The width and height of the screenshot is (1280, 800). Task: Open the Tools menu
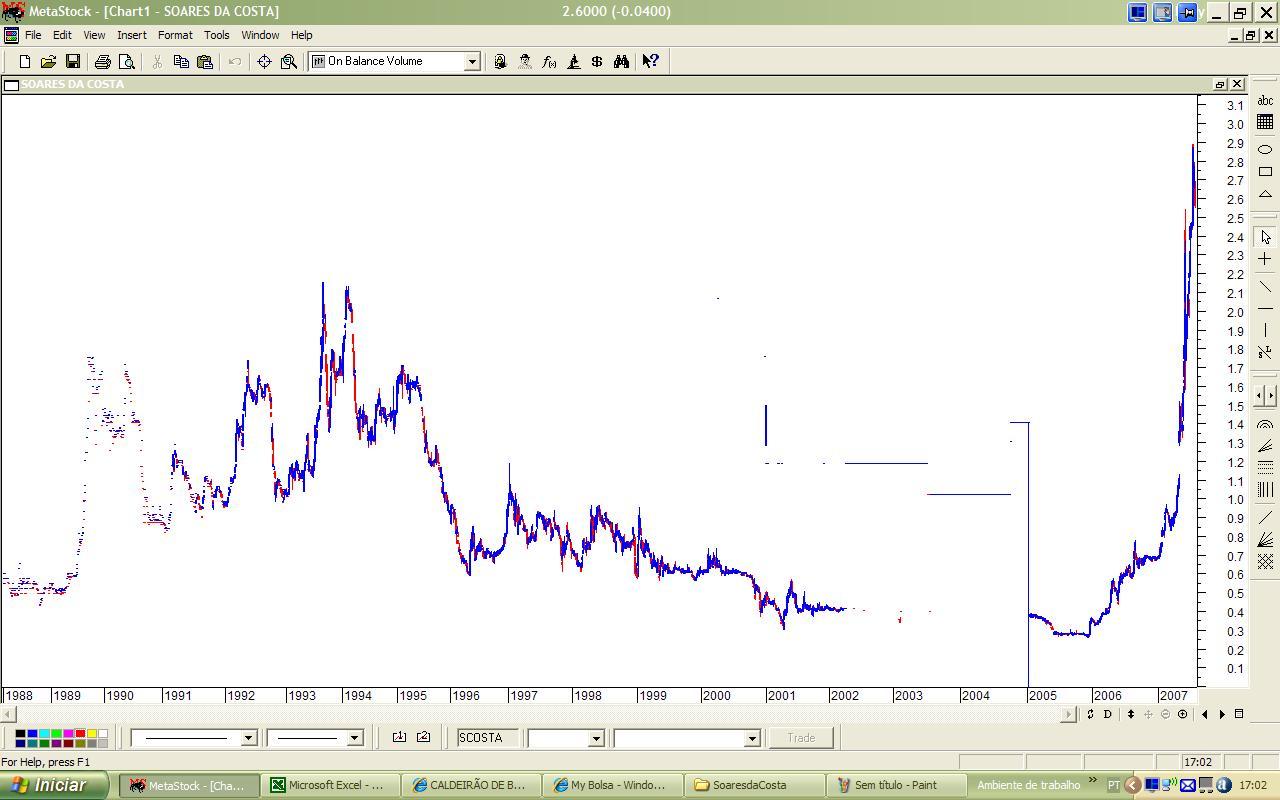217,35
